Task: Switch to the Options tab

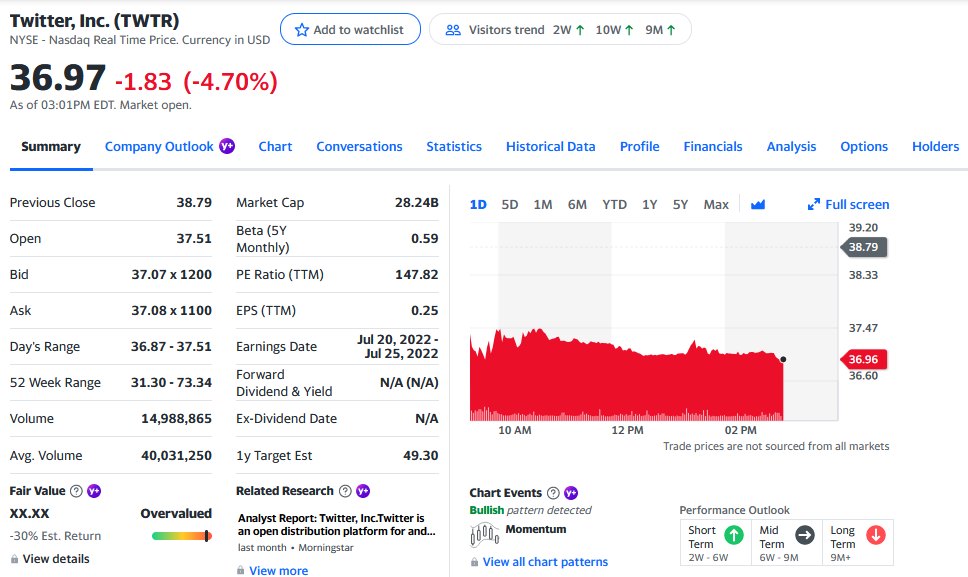Action: tap(864, 147)
